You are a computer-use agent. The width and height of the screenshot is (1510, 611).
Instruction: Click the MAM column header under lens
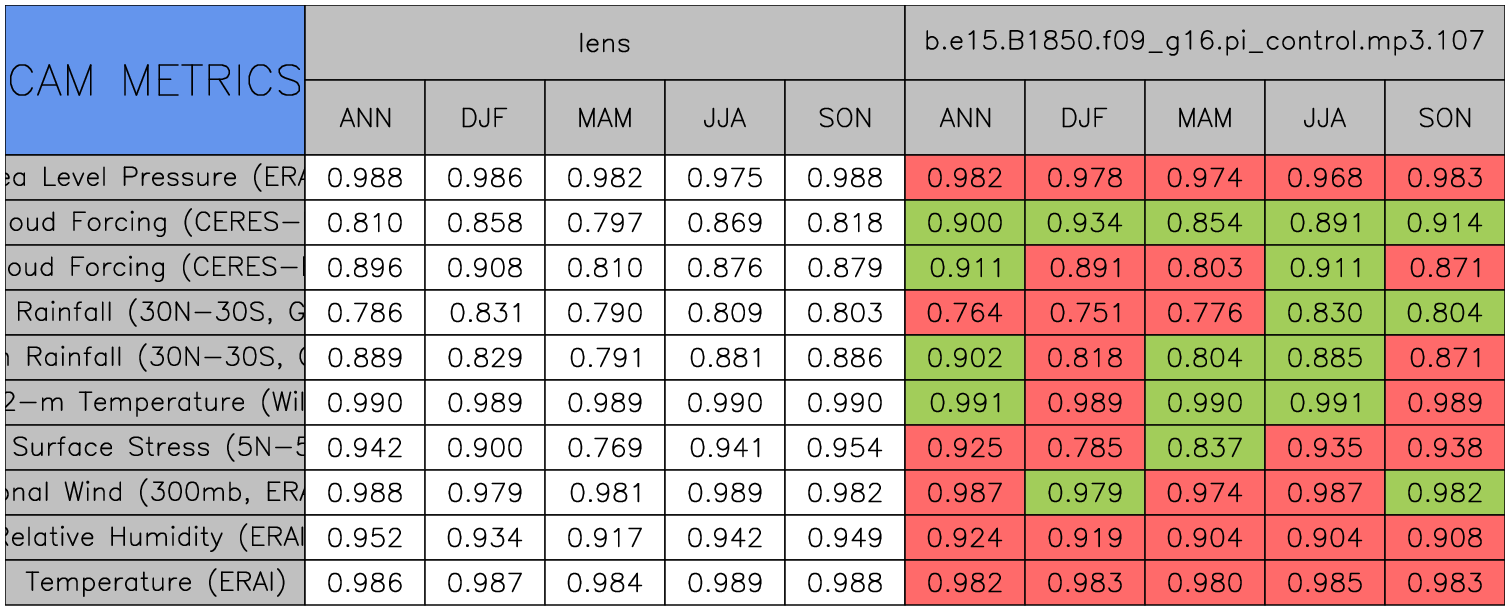(x=605, y=118)
